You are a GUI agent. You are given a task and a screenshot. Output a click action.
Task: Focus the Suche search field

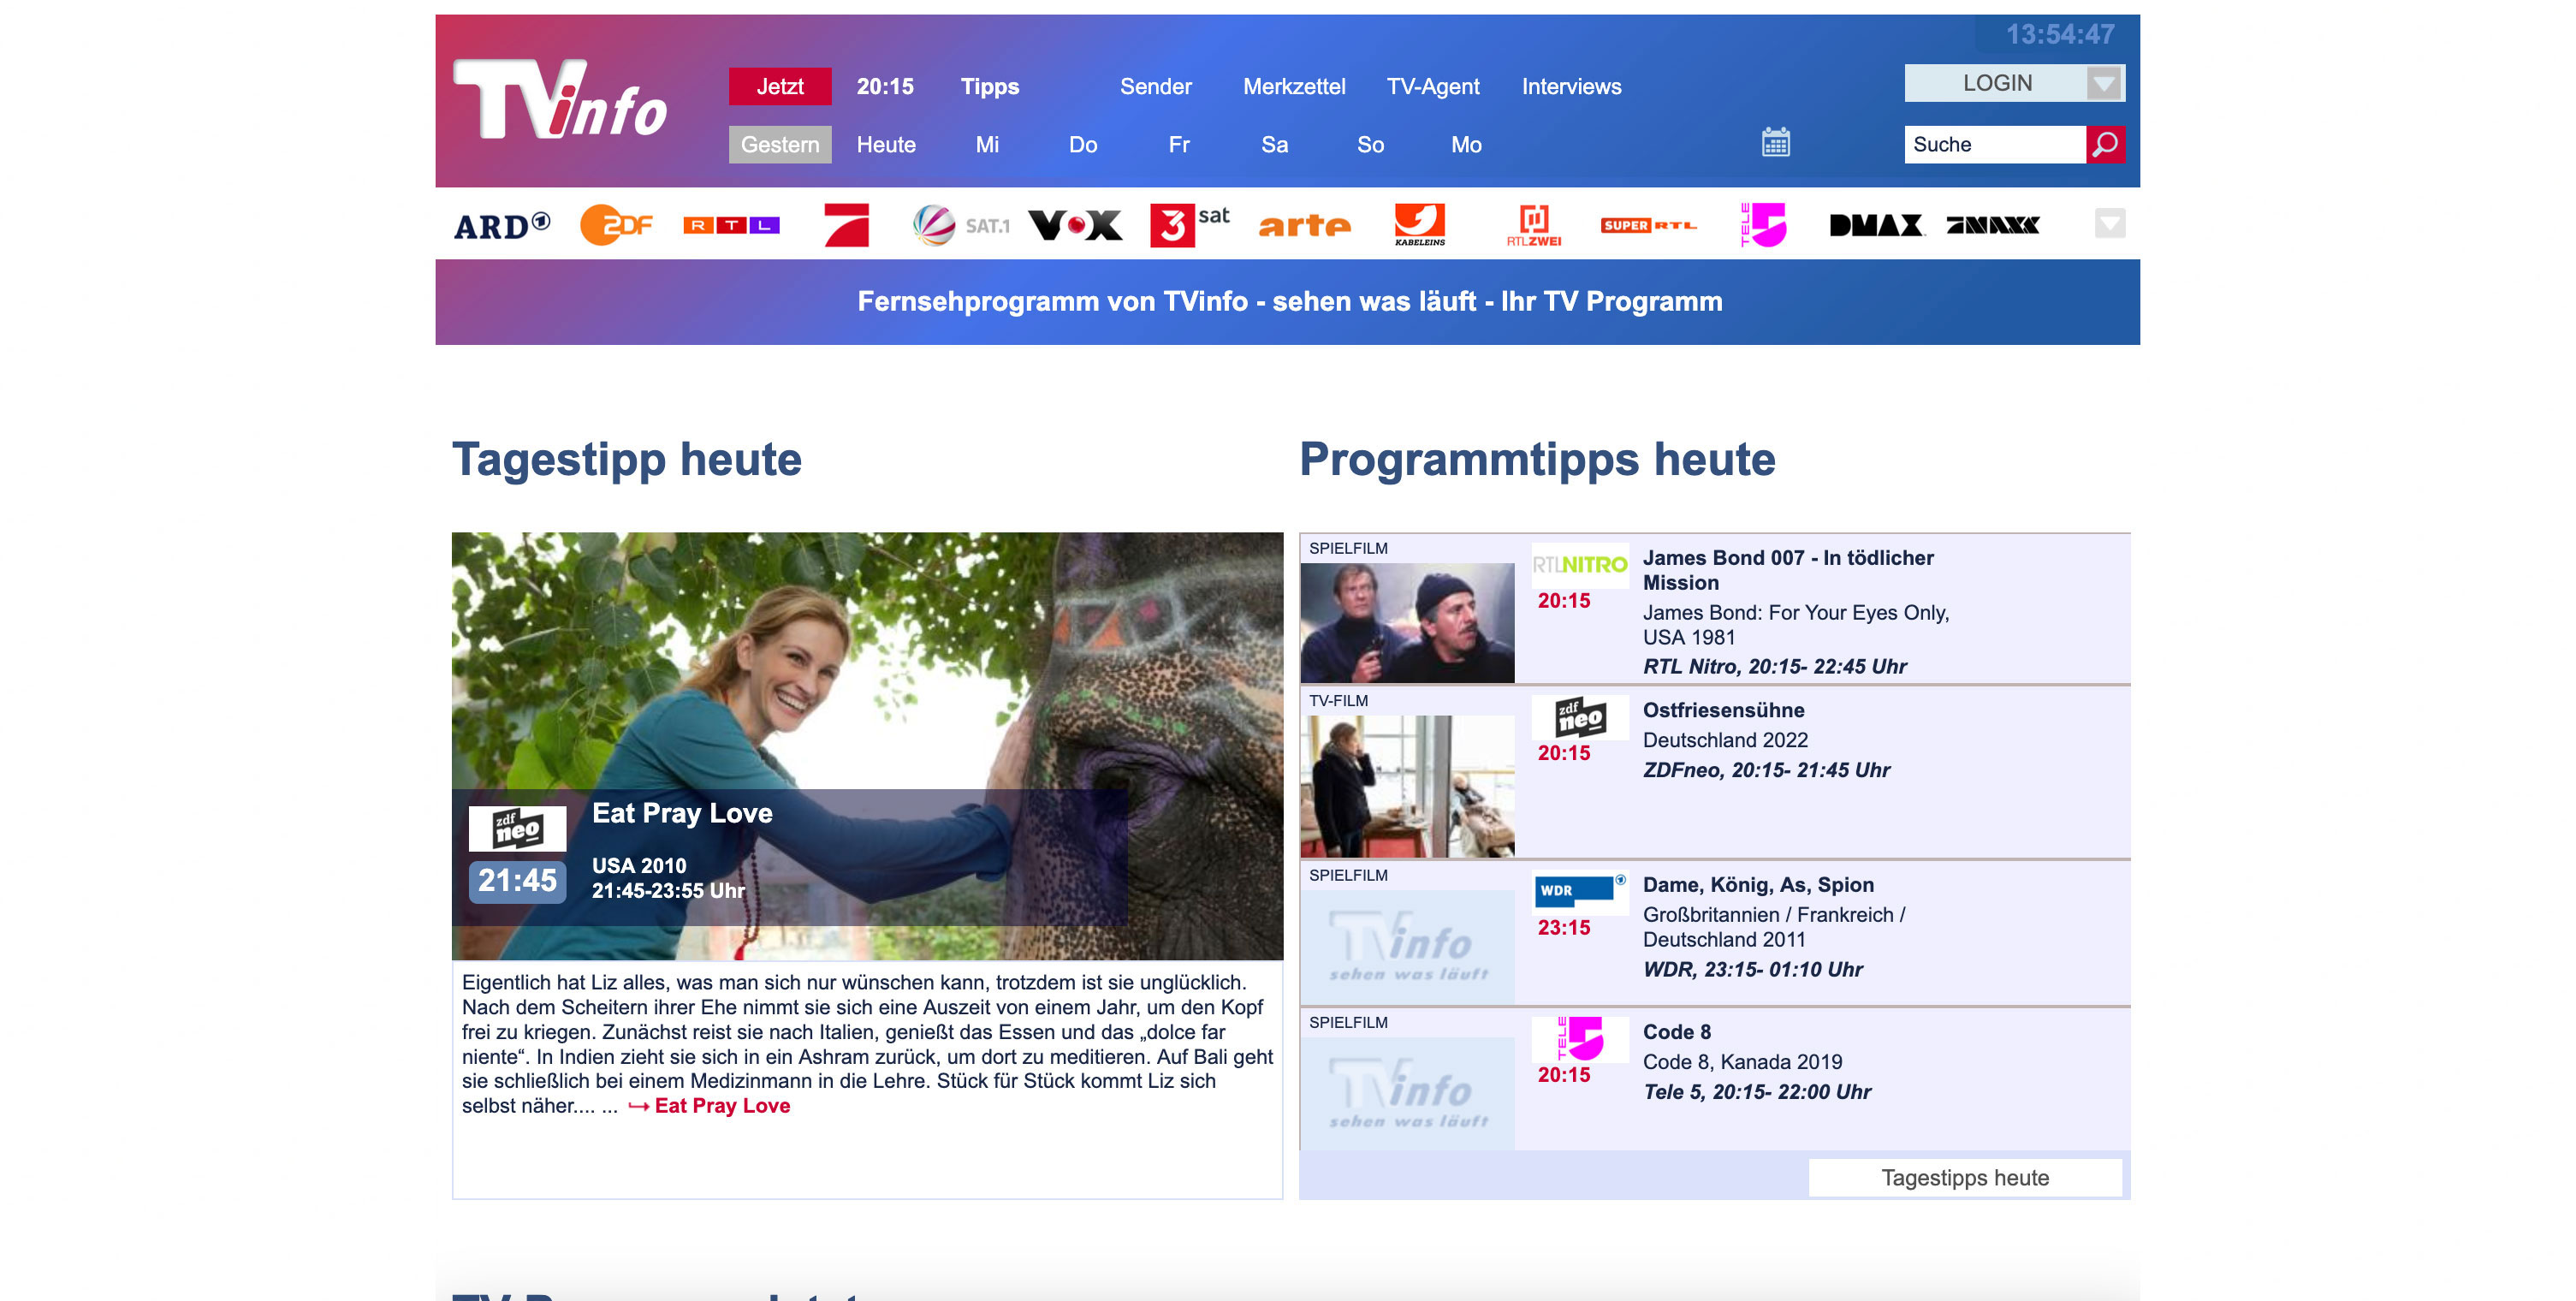(x=1995, y=144)
